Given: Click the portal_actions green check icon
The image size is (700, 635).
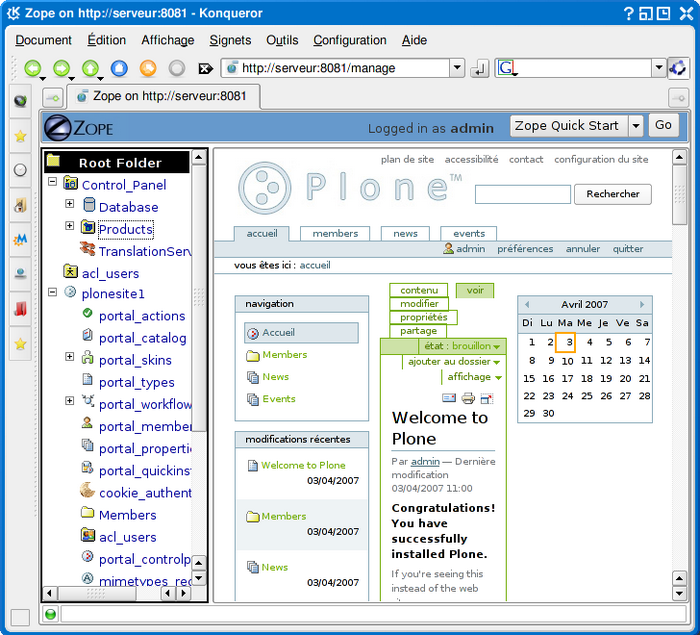Looking at the screenshot, I should point(88,313).
